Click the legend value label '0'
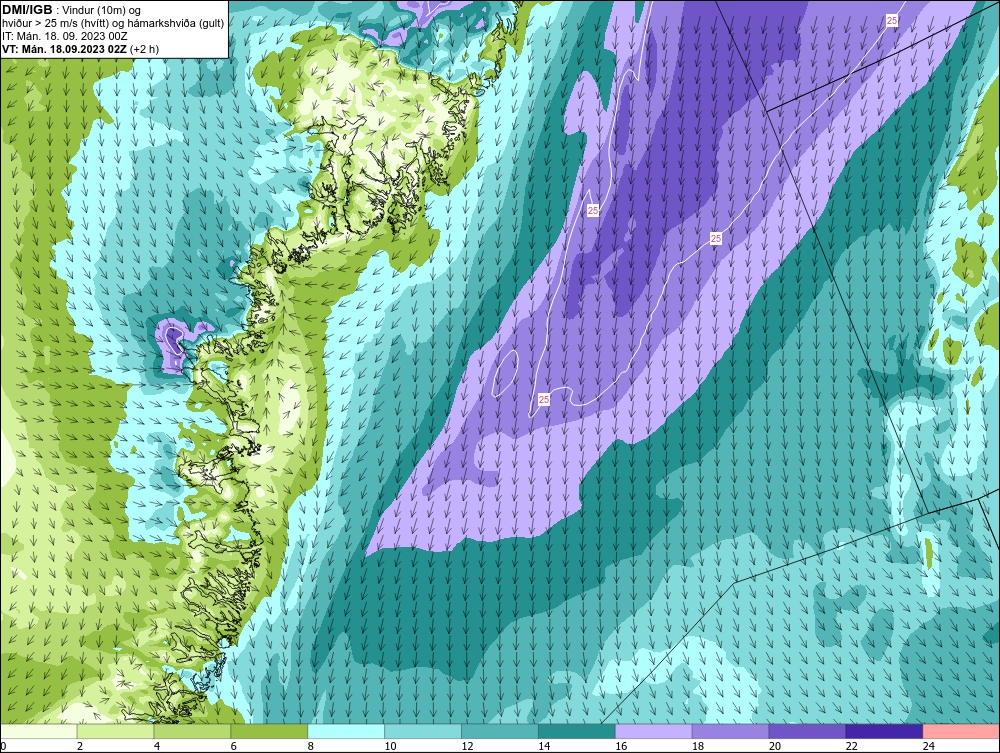This screenshot has width=1000, height=753. tap(3, 746)
